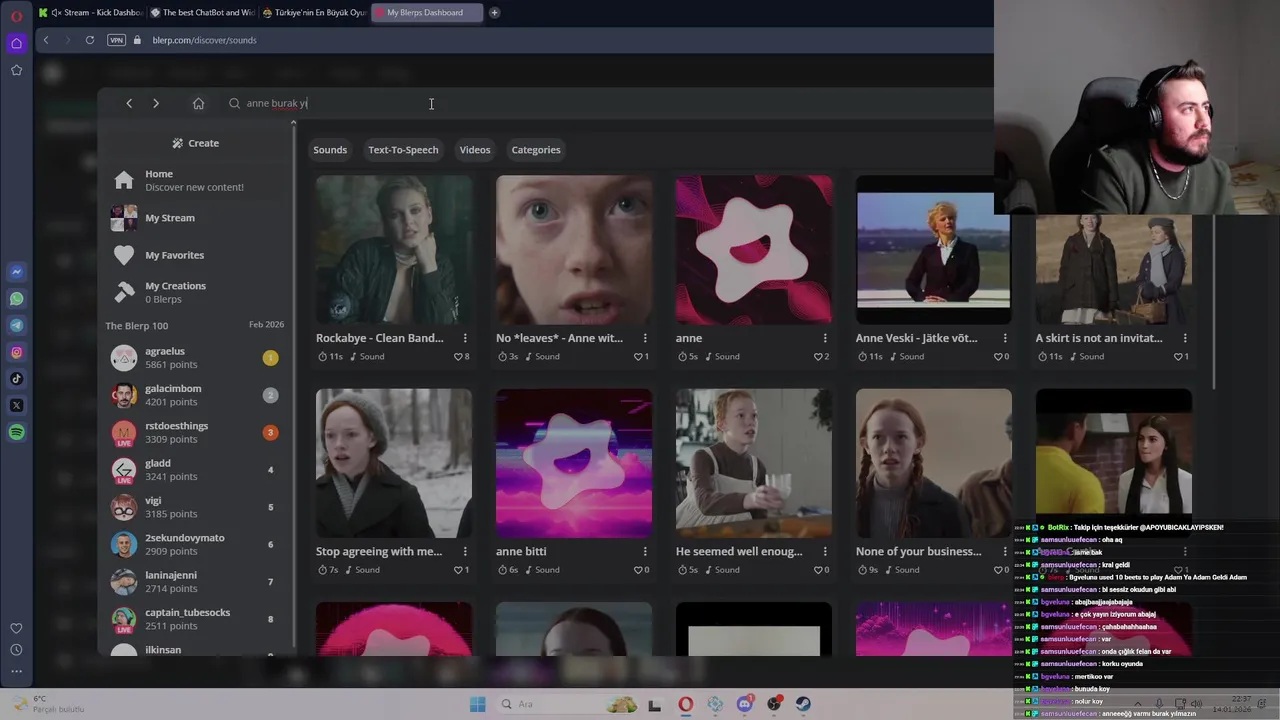Like the Anne Veski - Jätke võt sound
The height and width of the screenshot is (720, 1280).
point(998,357)
